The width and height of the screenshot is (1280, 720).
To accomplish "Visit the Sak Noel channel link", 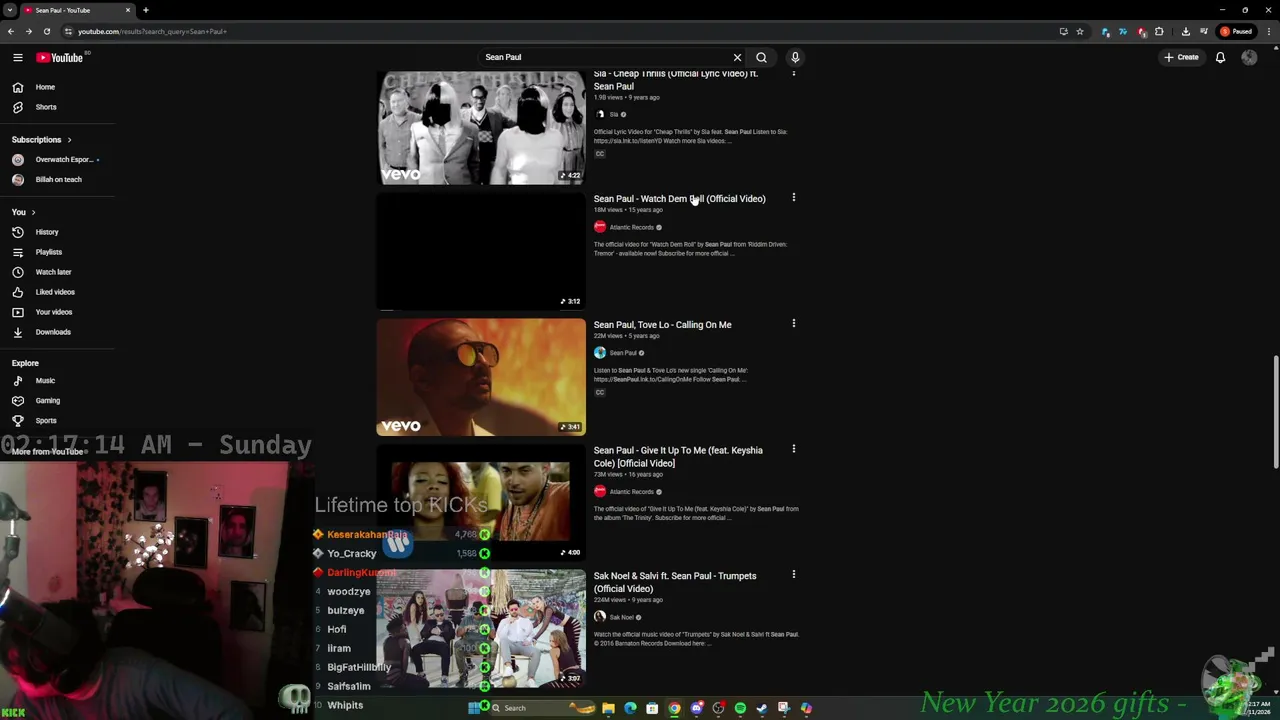I will 621,617.
